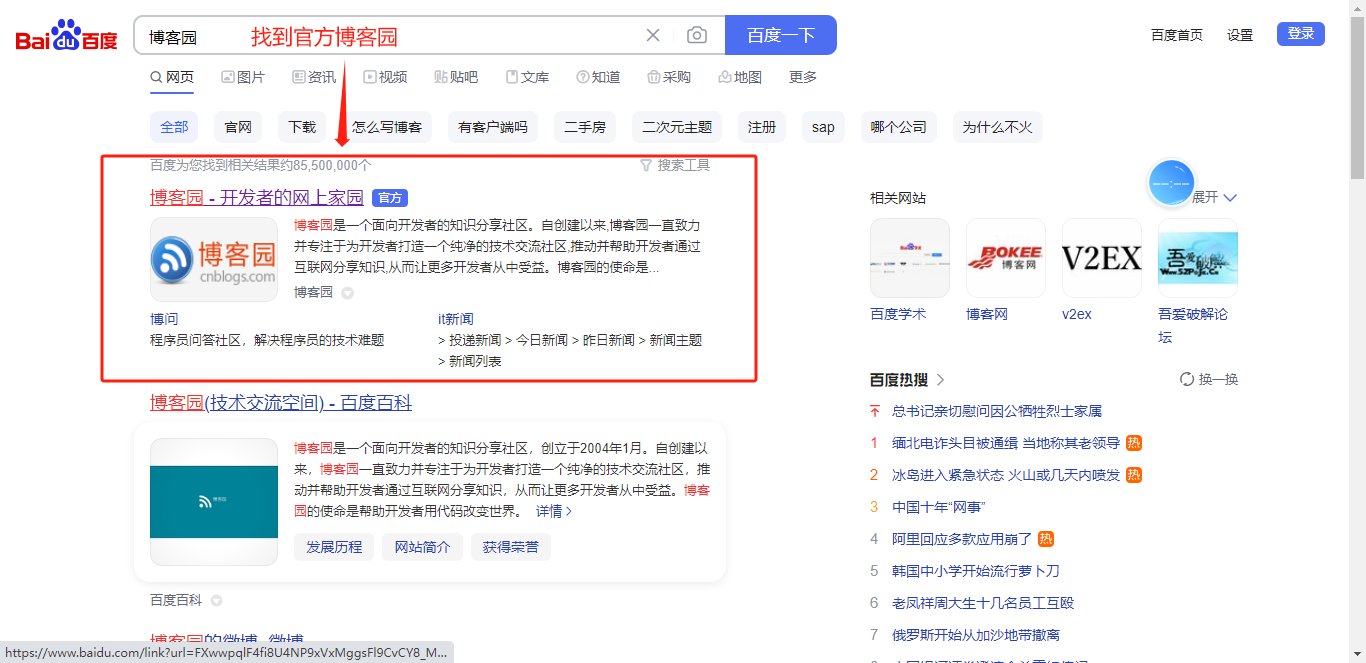This screenshot has height=663, width=1366.
Task: Open image search via camera icon
Action: click(697, 35)
